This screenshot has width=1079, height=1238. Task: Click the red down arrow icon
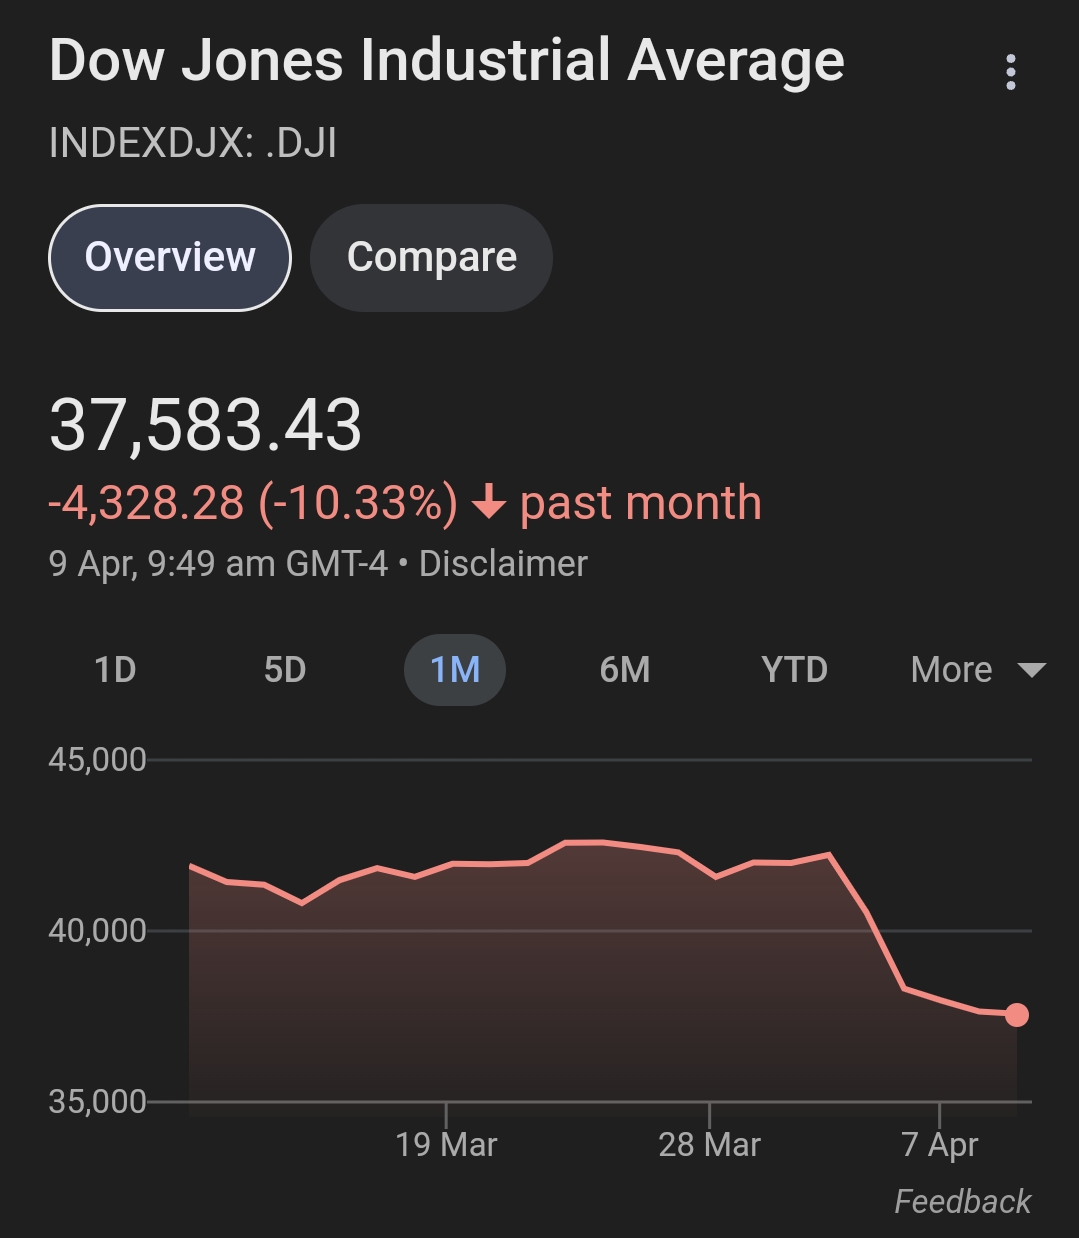point(489,503)
